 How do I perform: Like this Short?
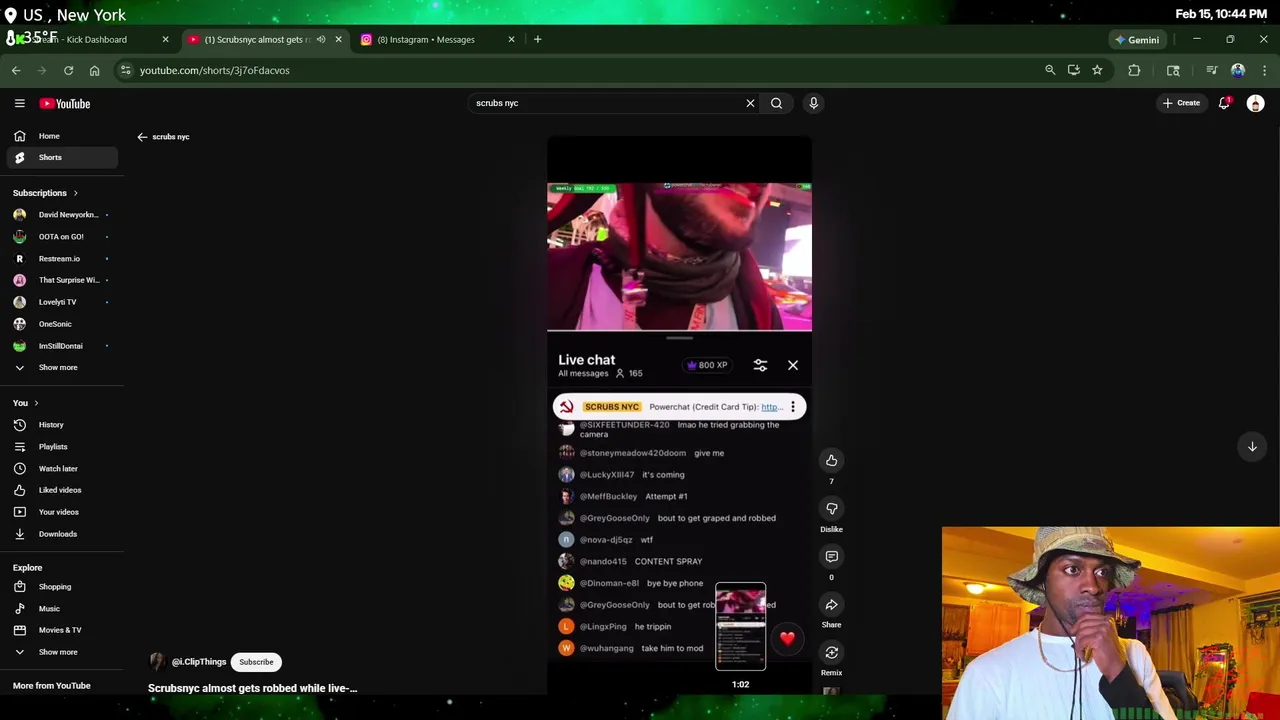831,460
